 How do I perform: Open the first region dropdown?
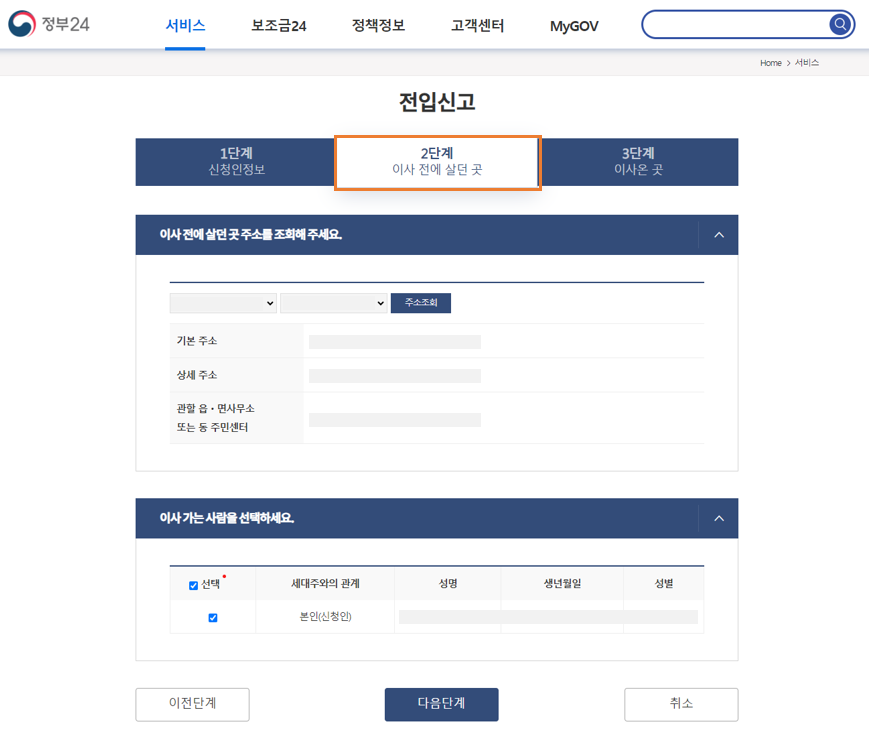coord(222,302)
